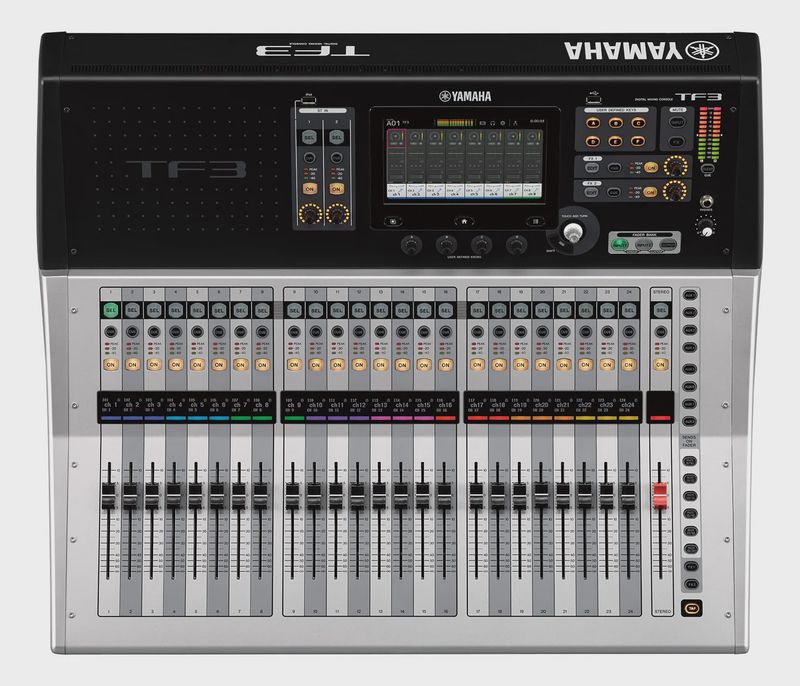Select Sends On Fader FX1 key

coord(691,567)
